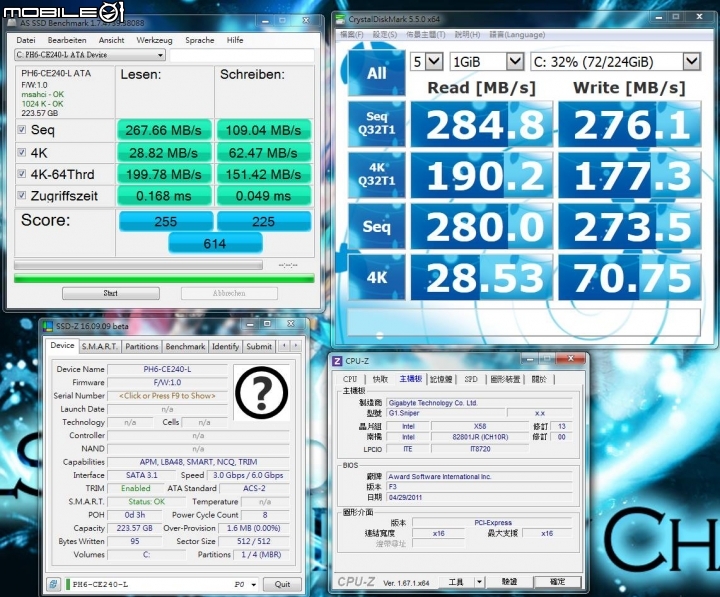The width and height of the screenshot is (720, 597).
Task: Run the 4K Q32T1 test button
Action: coord(377,175)
